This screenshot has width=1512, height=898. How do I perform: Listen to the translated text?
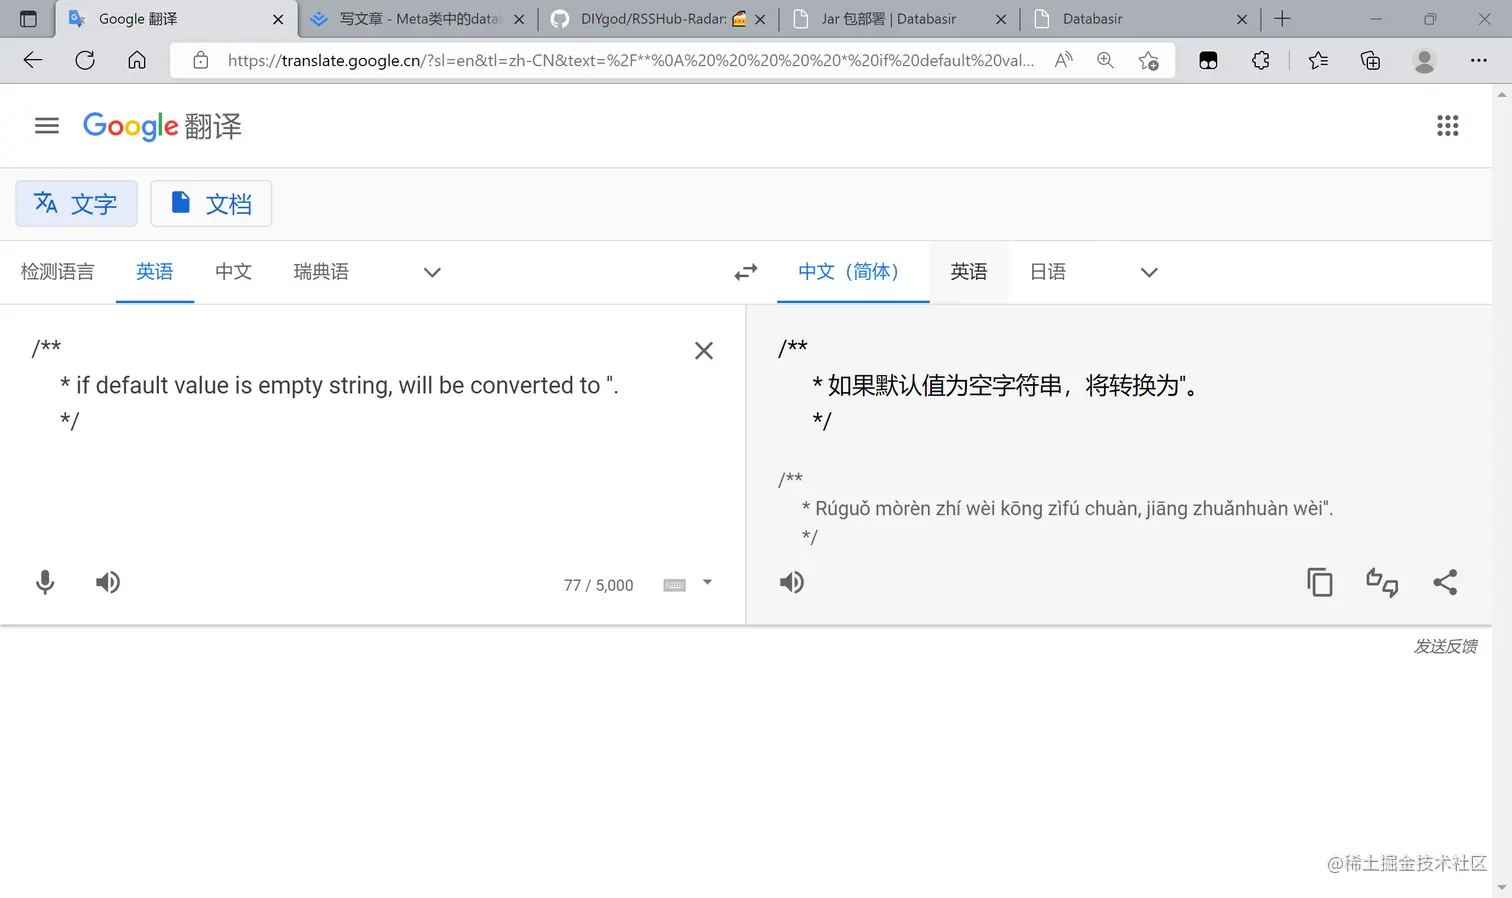pyautogui.click(x=792, y=582)
